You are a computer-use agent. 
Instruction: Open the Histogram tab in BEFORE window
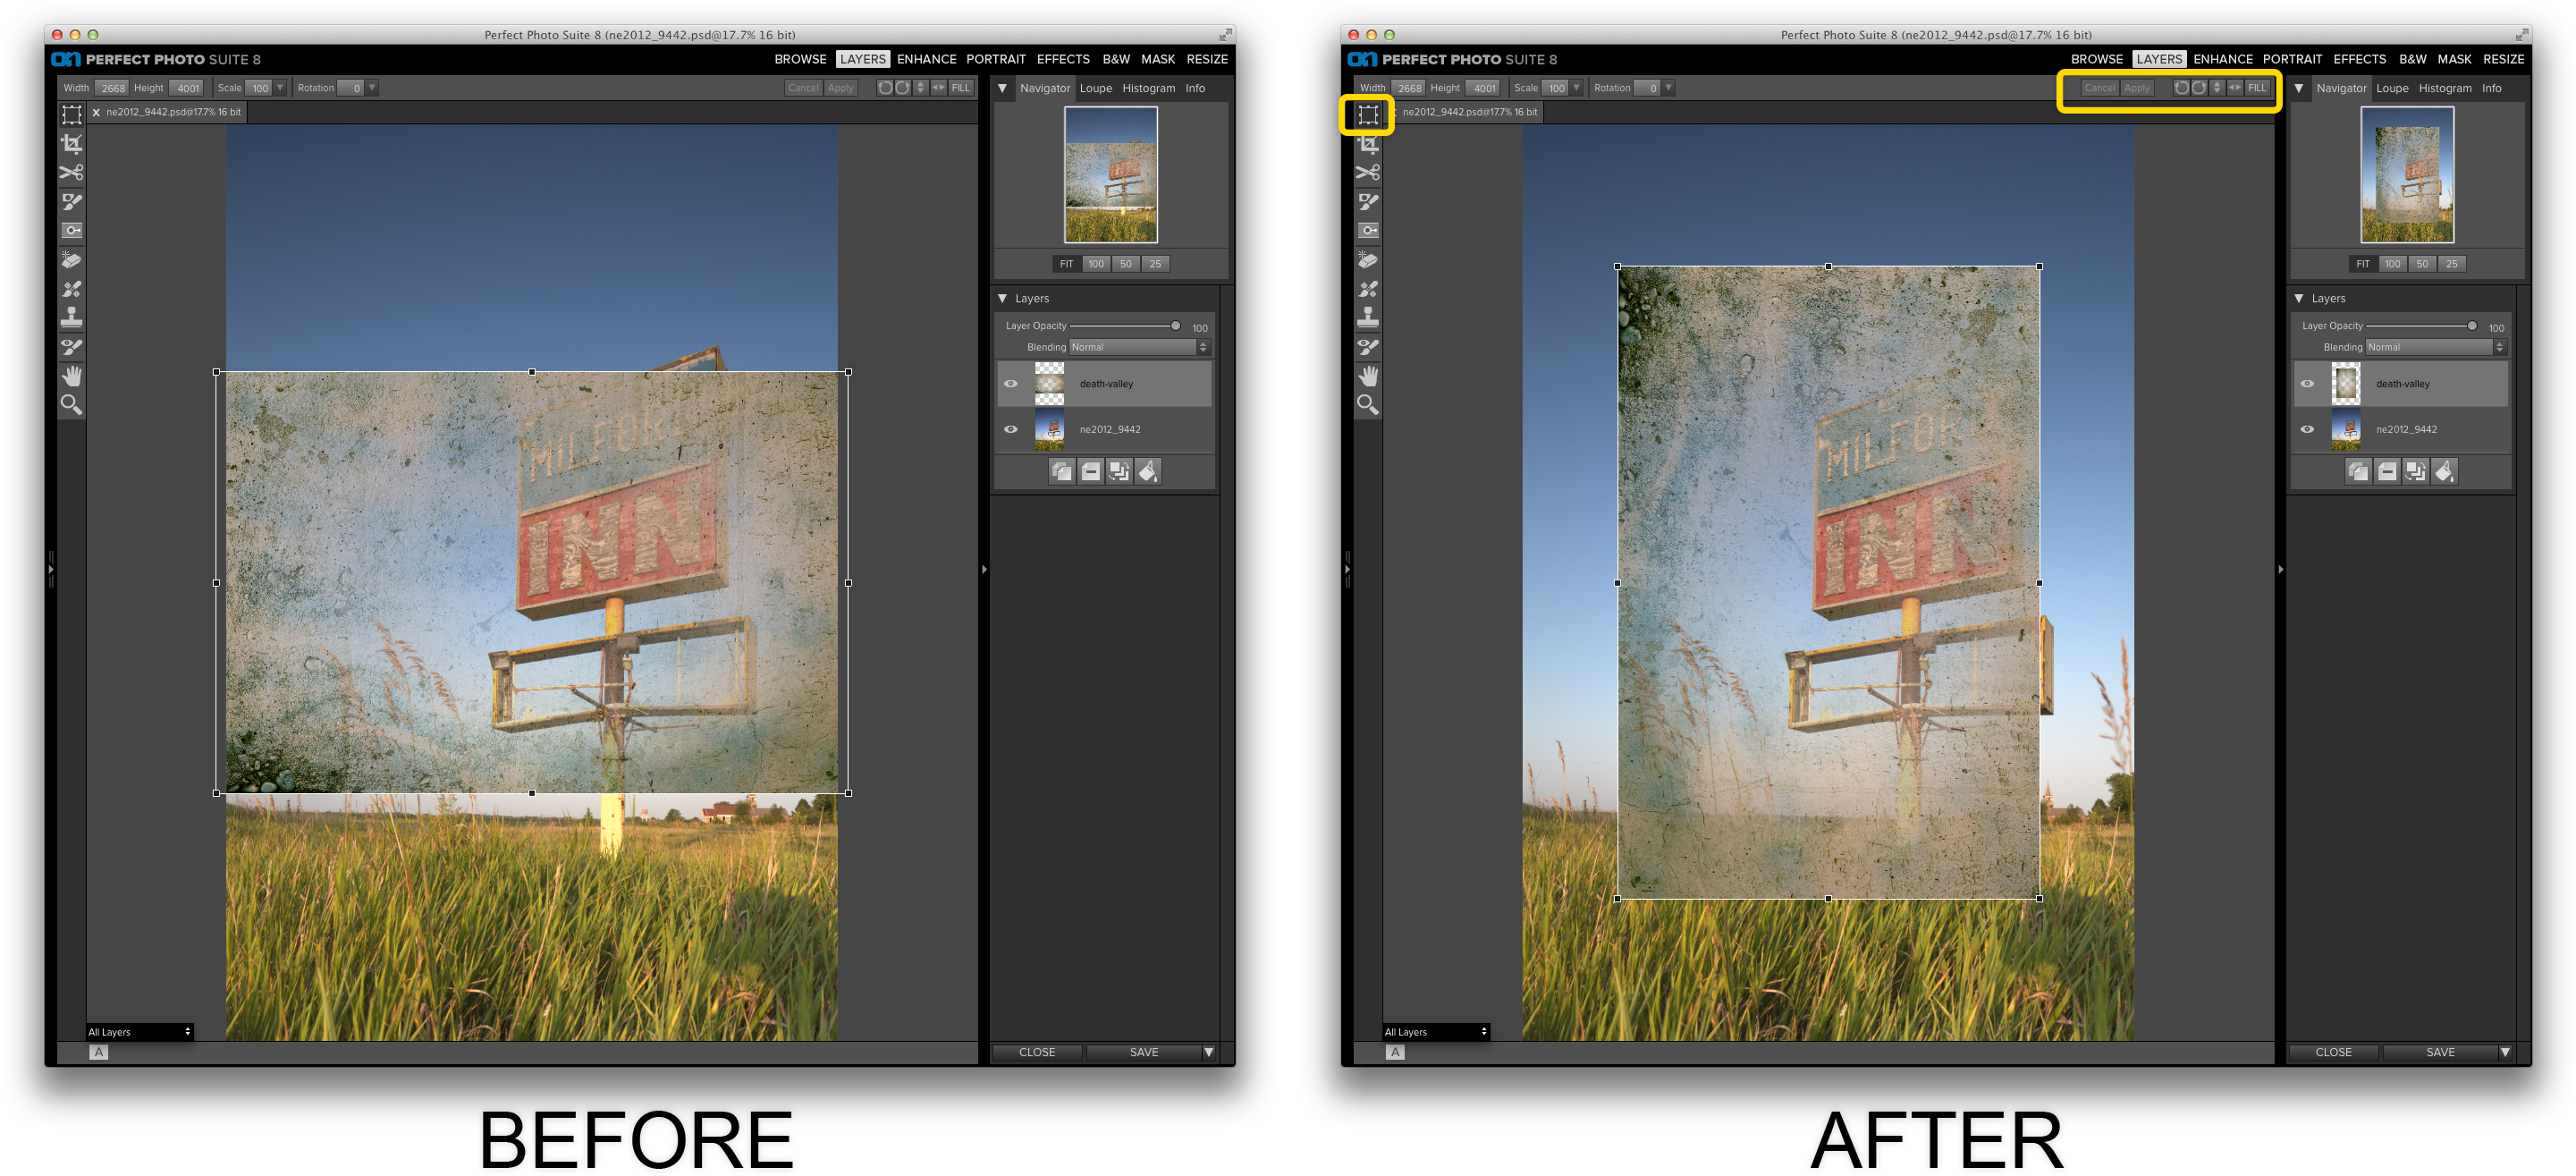(1148, 88)
